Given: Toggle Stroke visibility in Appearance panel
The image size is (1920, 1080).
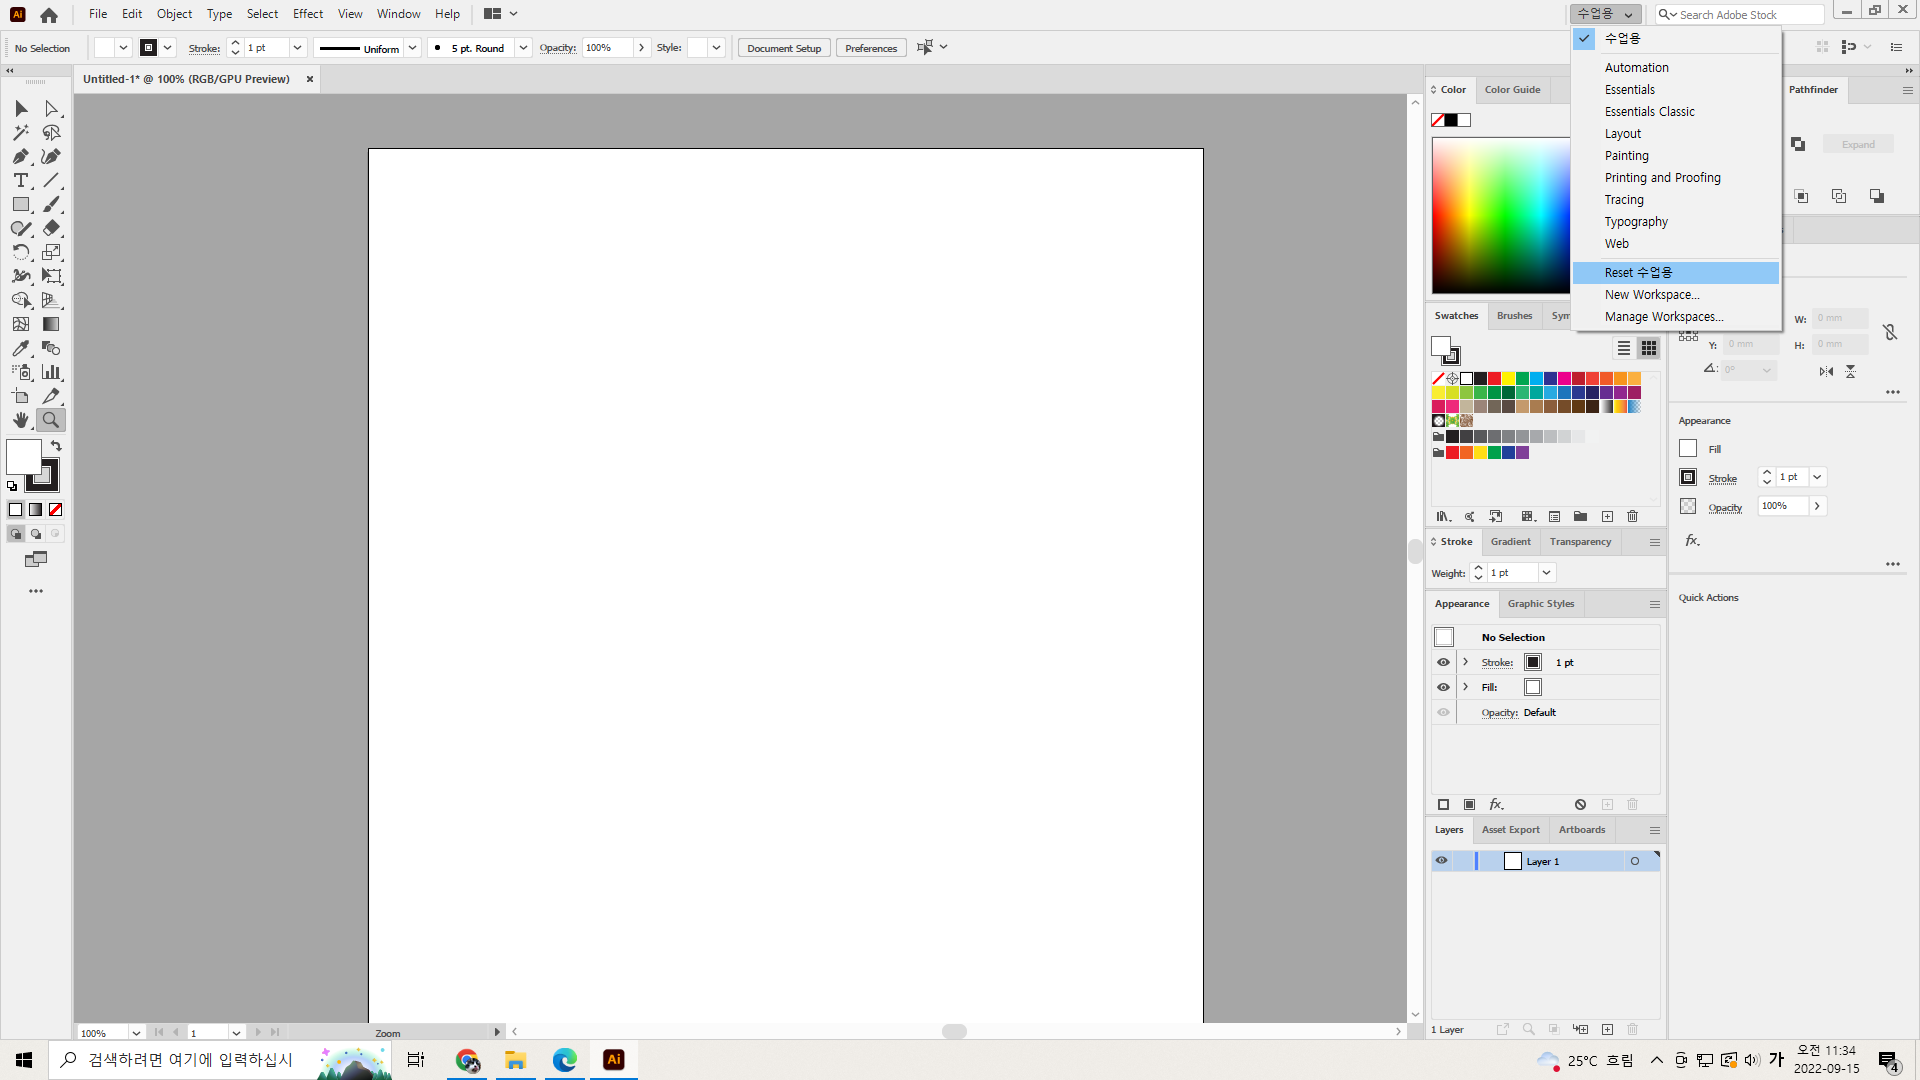Looking at the screenshot, I should (1443, 662).
